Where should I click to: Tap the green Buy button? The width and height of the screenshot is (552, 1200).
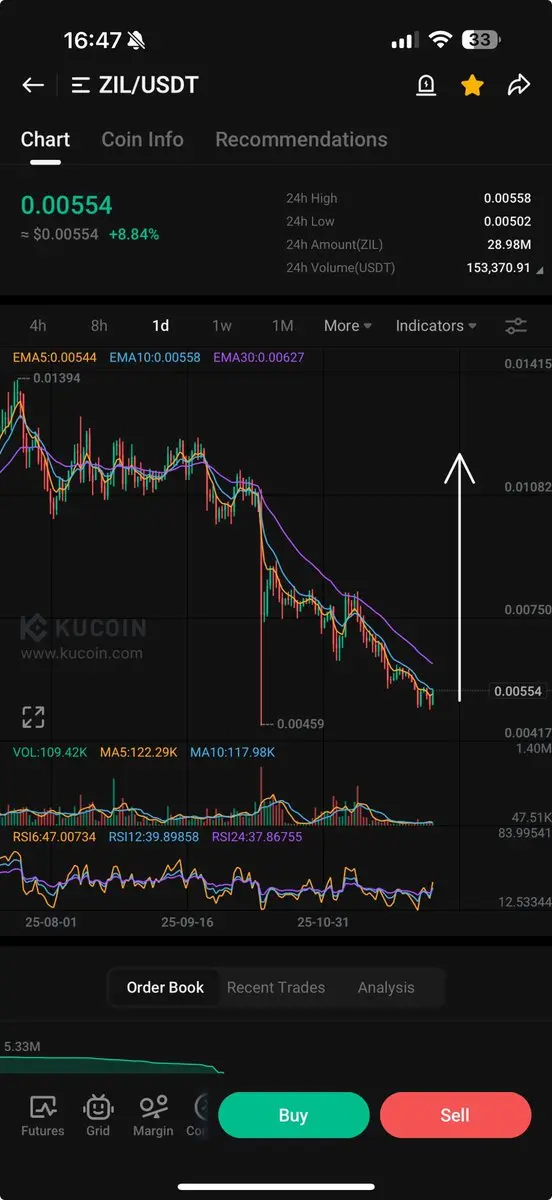click(x=293, y=1115)
